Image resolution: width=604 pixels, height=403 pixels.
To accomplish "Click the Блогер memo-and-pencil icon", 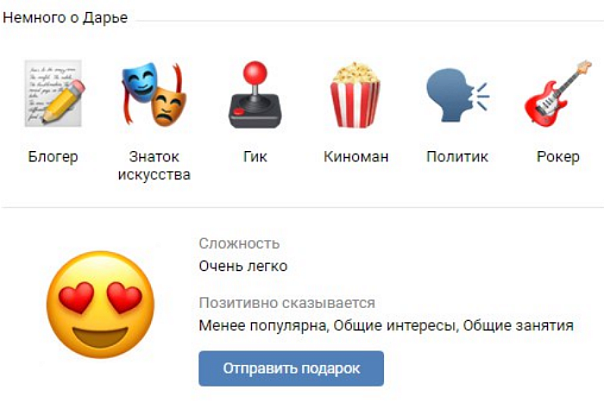I will coord(54,93).
